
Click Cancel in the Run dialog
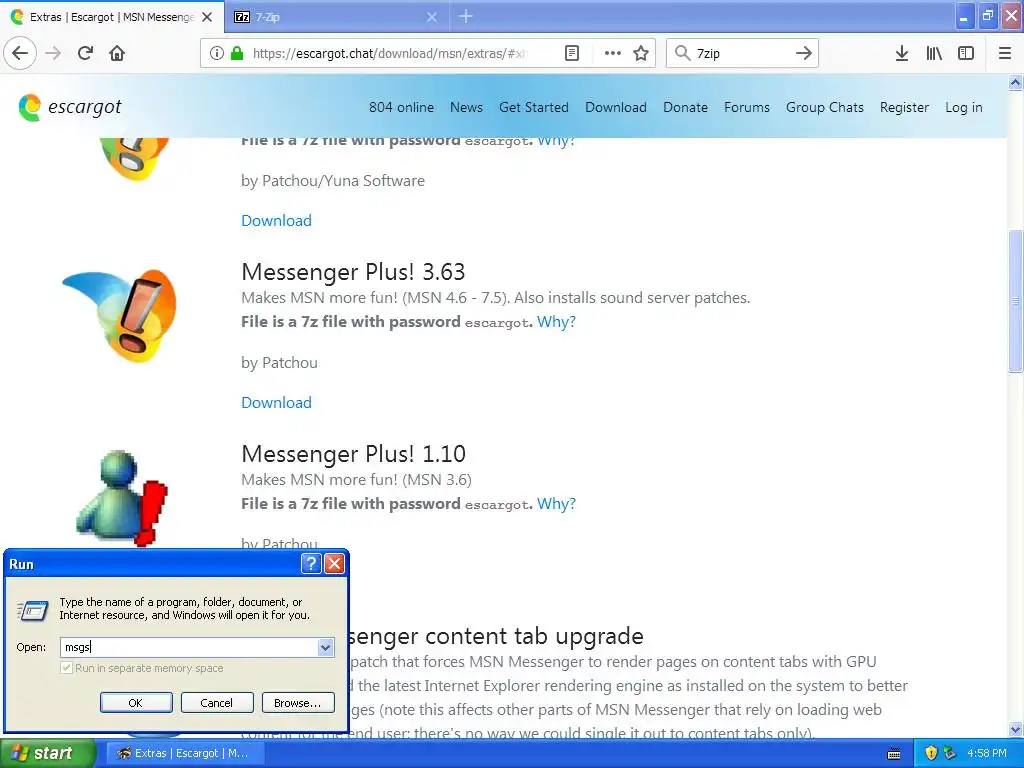217,703
